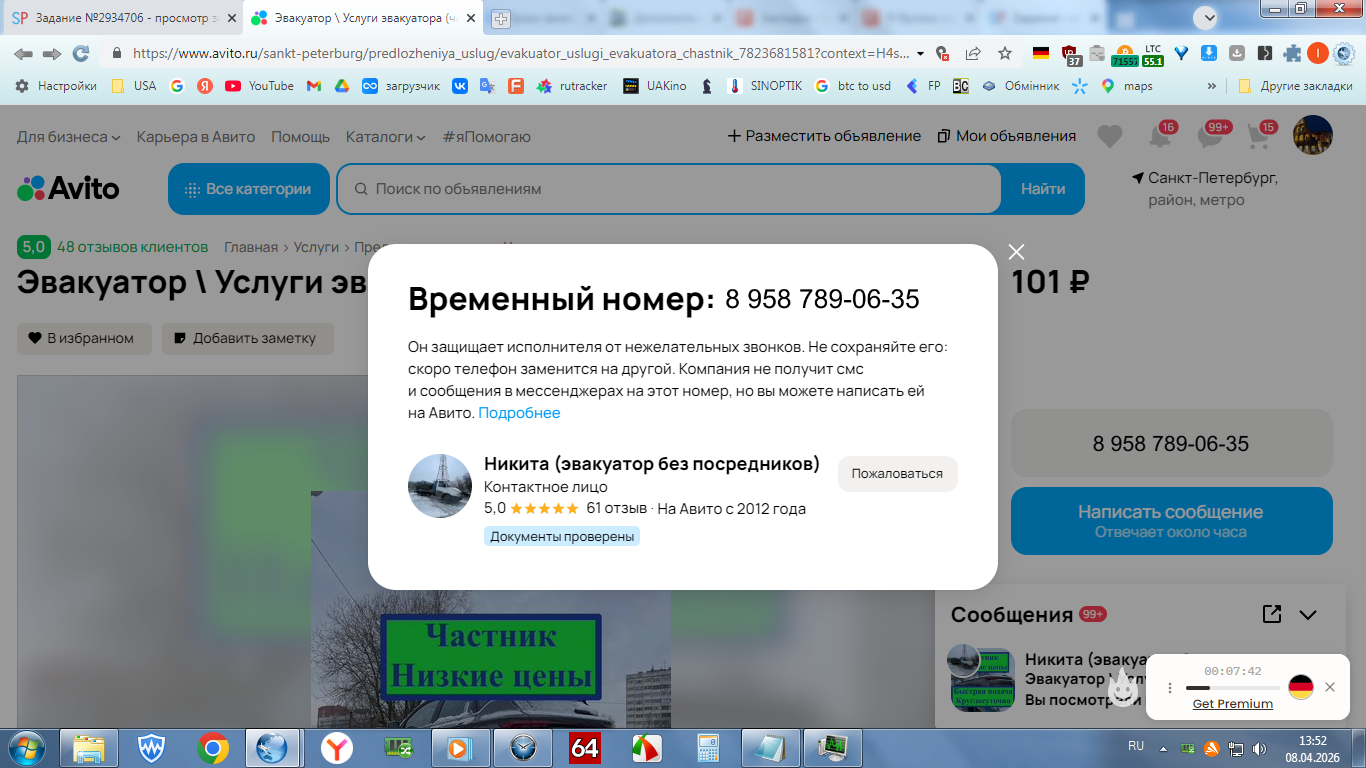The height and width of the screenshot is (768, 1366).
Task: Open Главная breadcrumb link
Action: tap(251, 247)
